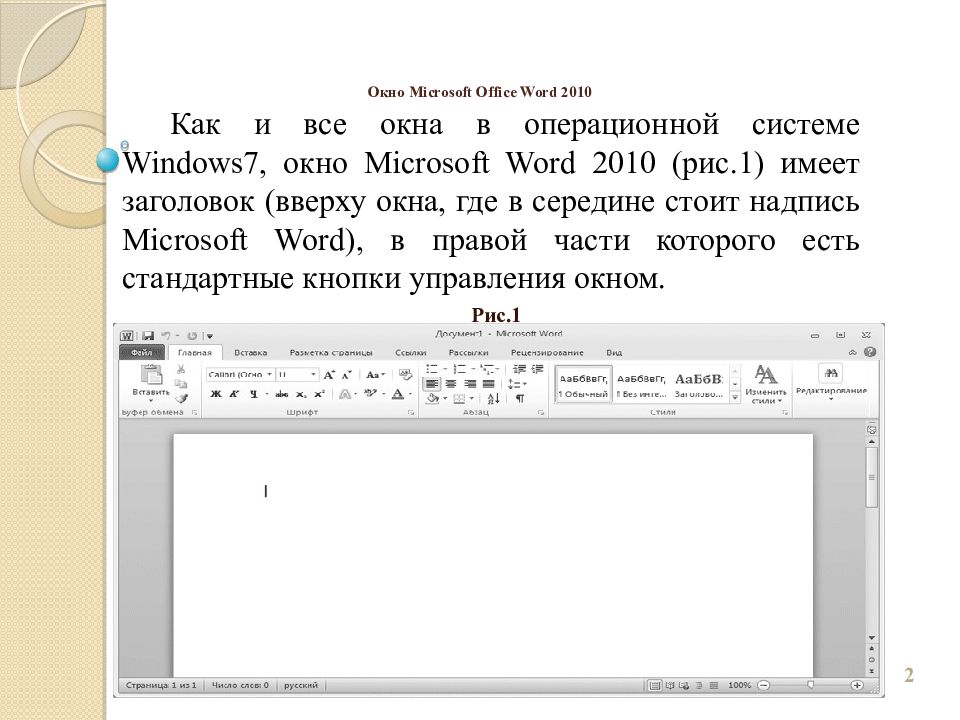
Task: Select the Без интервала style
Action: pos(641,385)
